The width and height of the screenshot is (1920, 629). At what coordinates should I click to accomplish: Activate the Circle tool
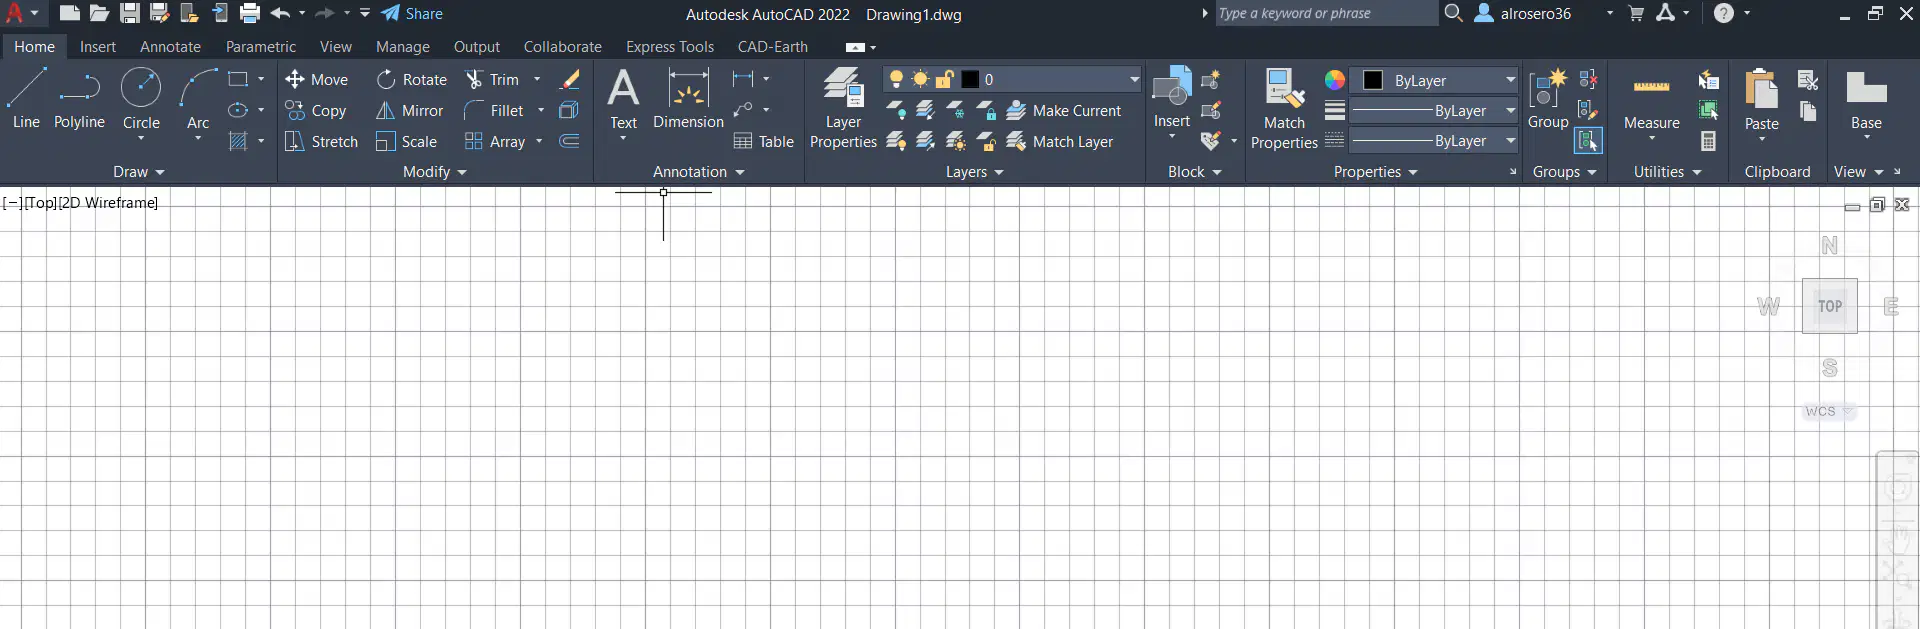pyautogui.click(x=141, y=99)
